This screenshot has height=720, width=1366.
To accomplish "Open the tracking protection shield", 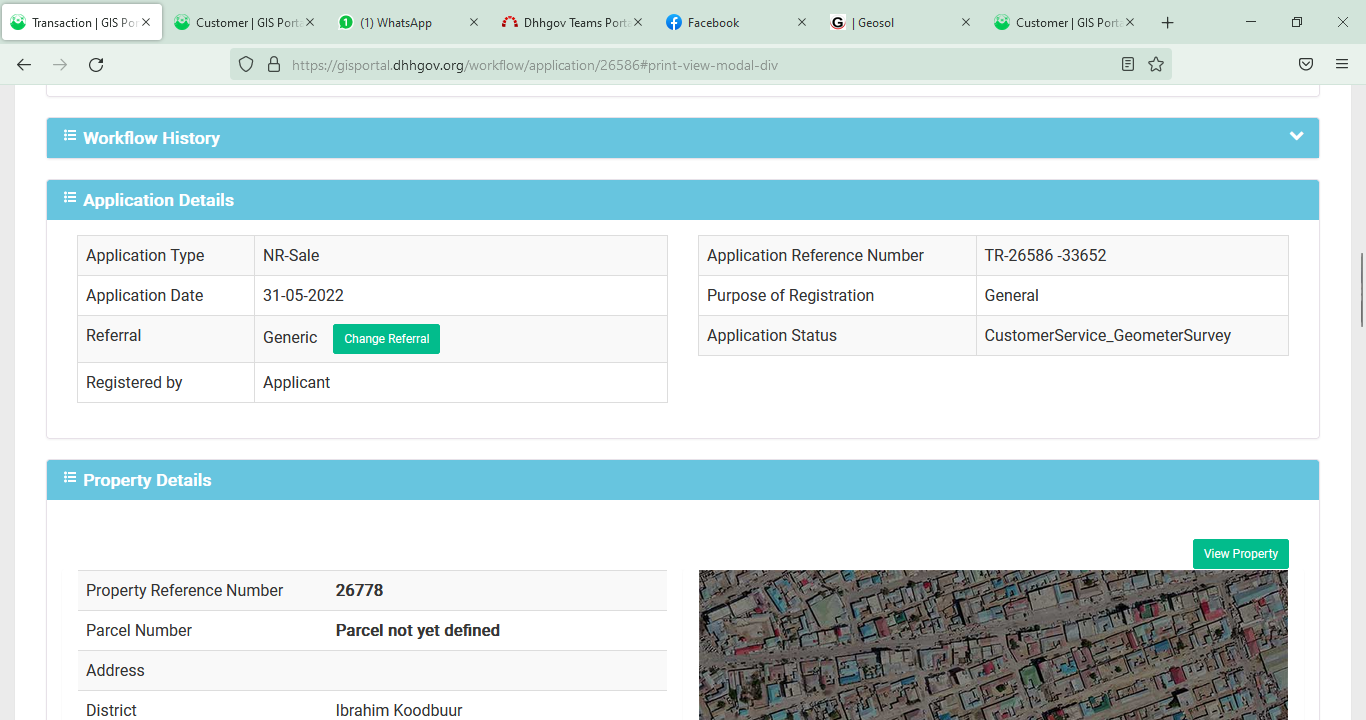I will pyautogui.click(x=246, y=64).
